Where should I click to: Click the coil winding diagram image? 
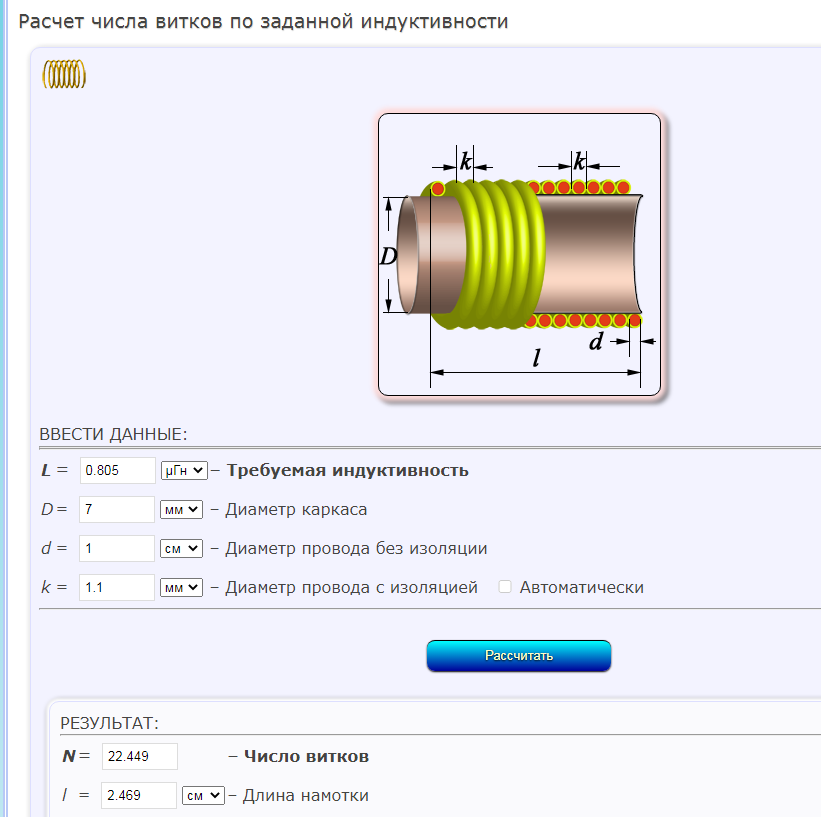pos(520,257)
